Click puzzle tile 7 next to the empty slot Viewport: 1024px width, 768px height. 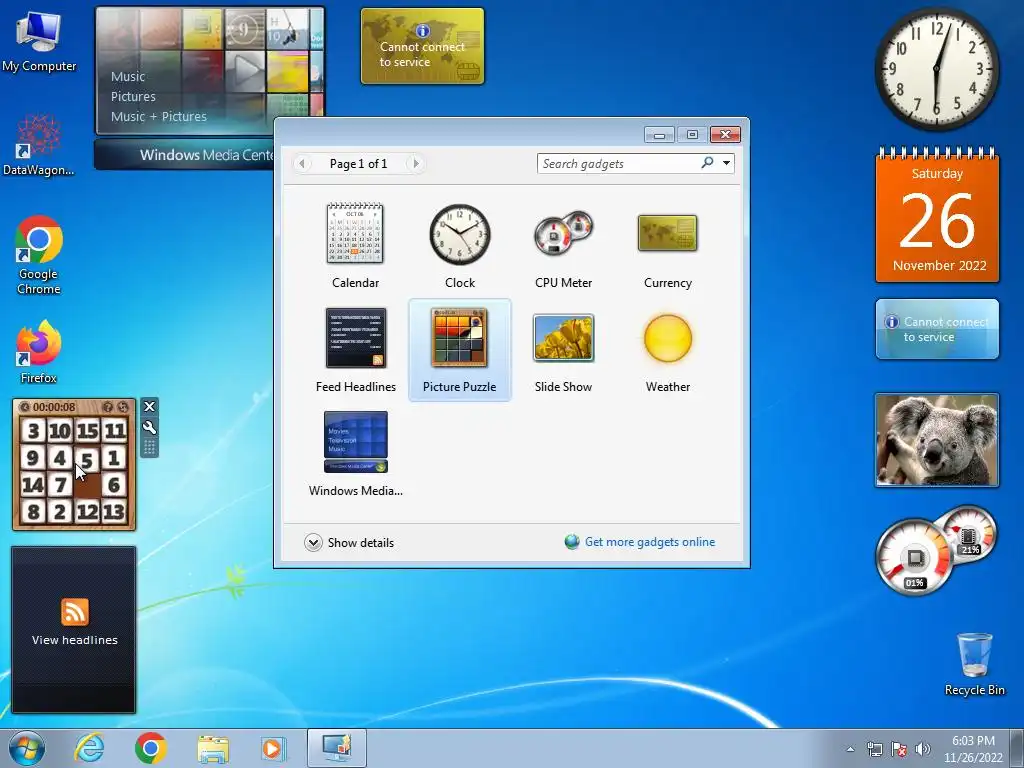pyautogui.click(x=60, y=485)
